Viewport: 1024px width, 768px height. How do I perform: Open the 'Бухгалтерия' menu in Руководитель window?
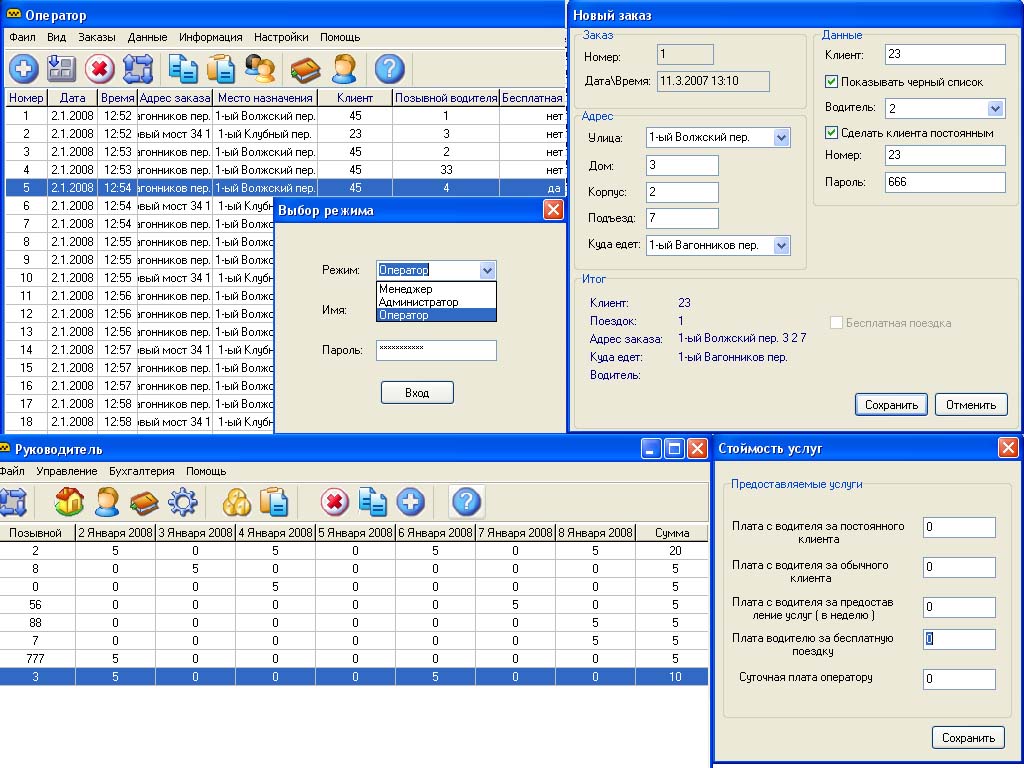(142, 471)
